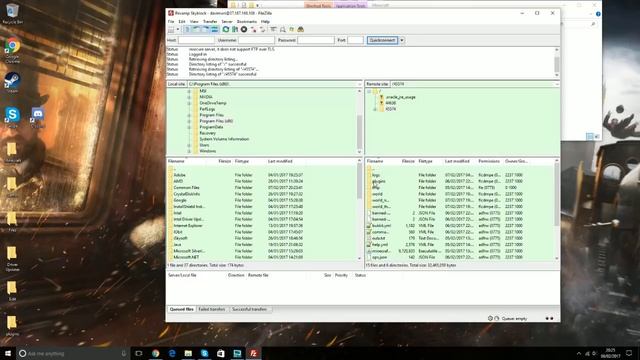Open the View menu
Viewport: 640px width, 360px height.
194,21
